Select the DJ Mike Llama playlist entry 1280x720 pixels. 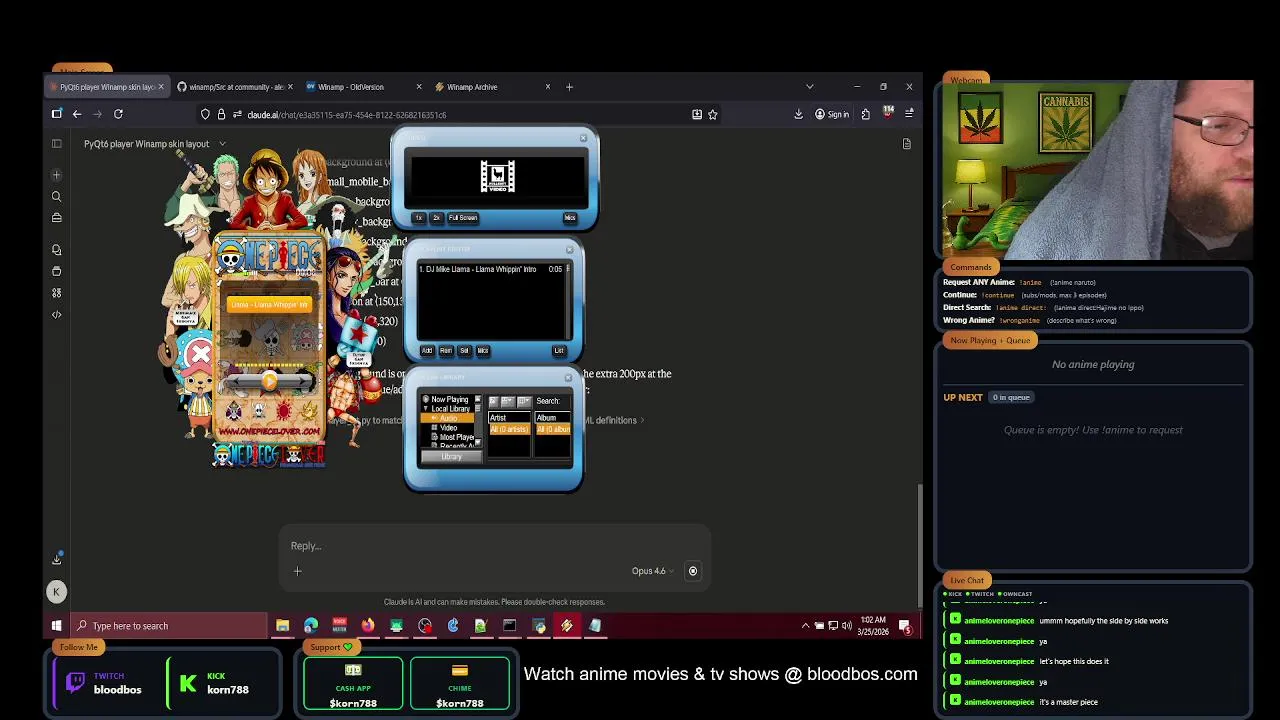tap(491, 269)
